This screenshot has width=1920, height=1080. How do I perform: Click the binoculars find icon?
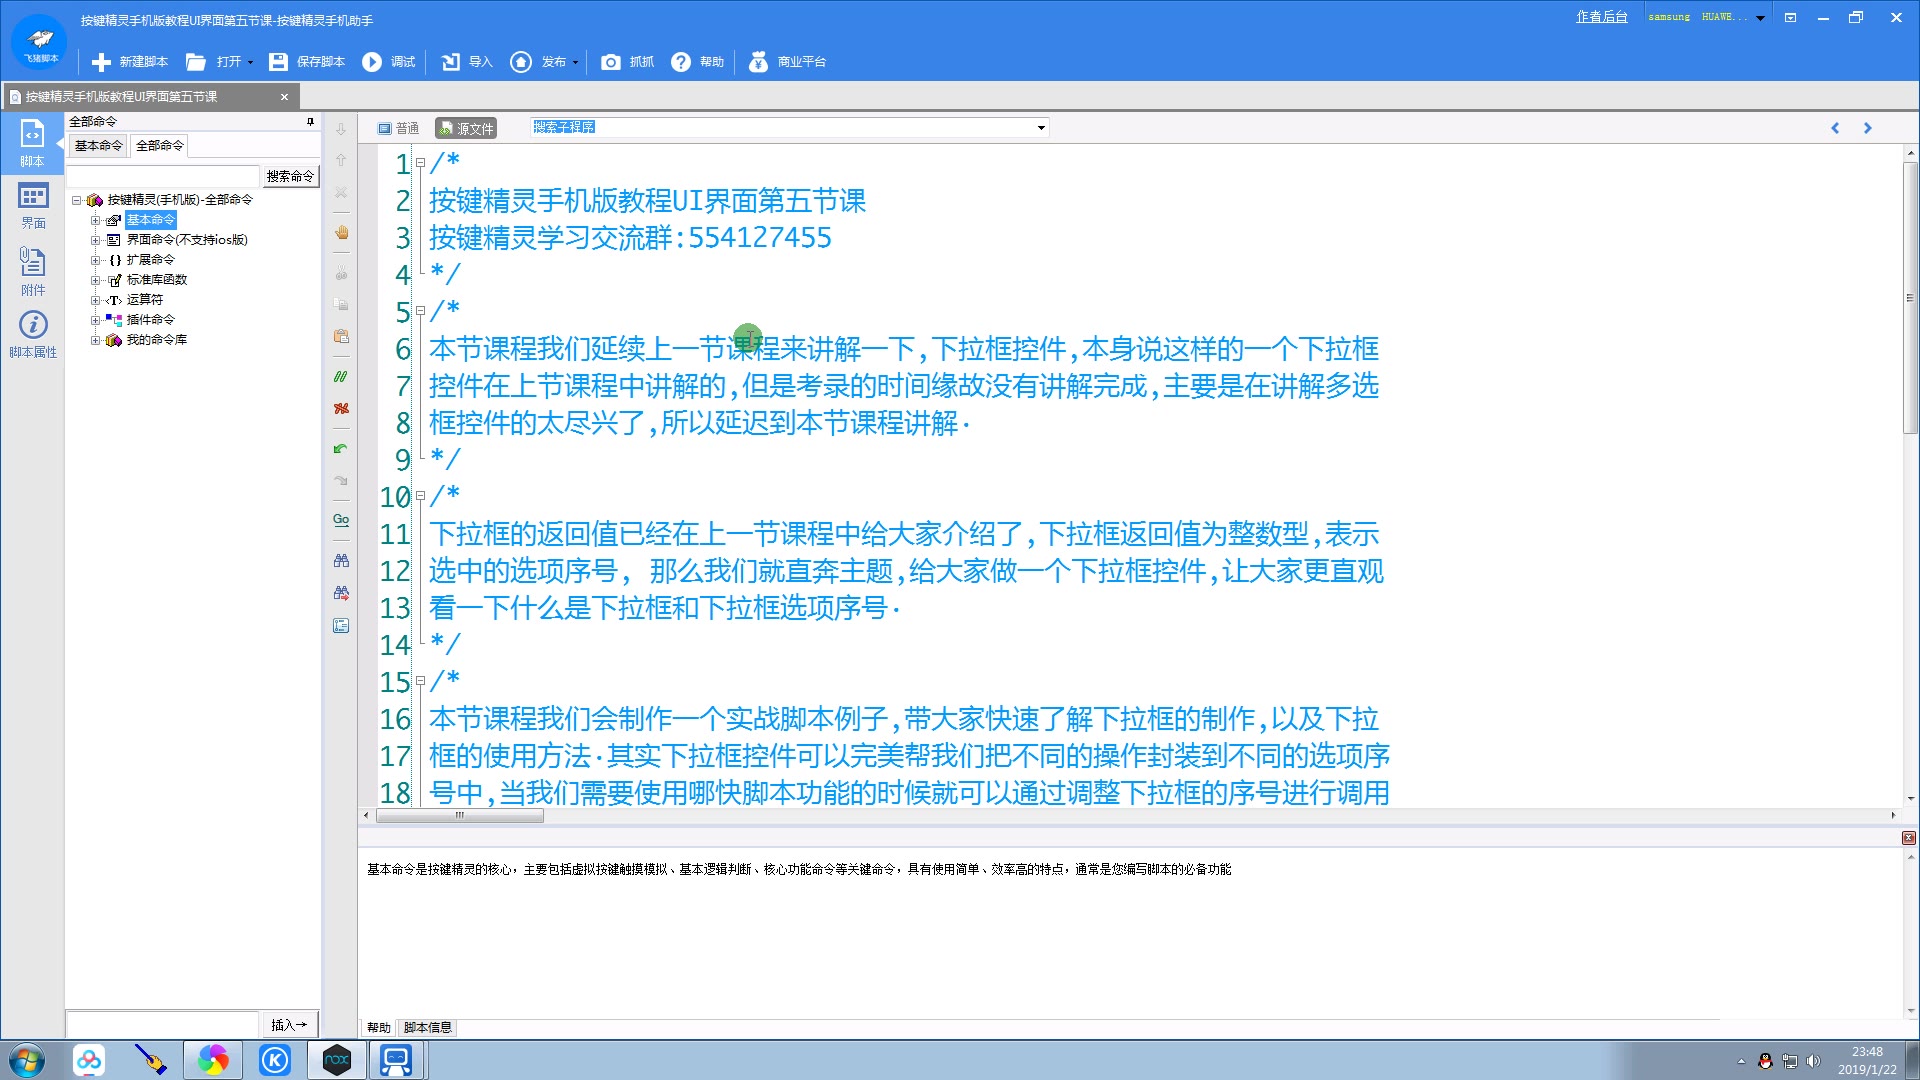tap(341, 561)
